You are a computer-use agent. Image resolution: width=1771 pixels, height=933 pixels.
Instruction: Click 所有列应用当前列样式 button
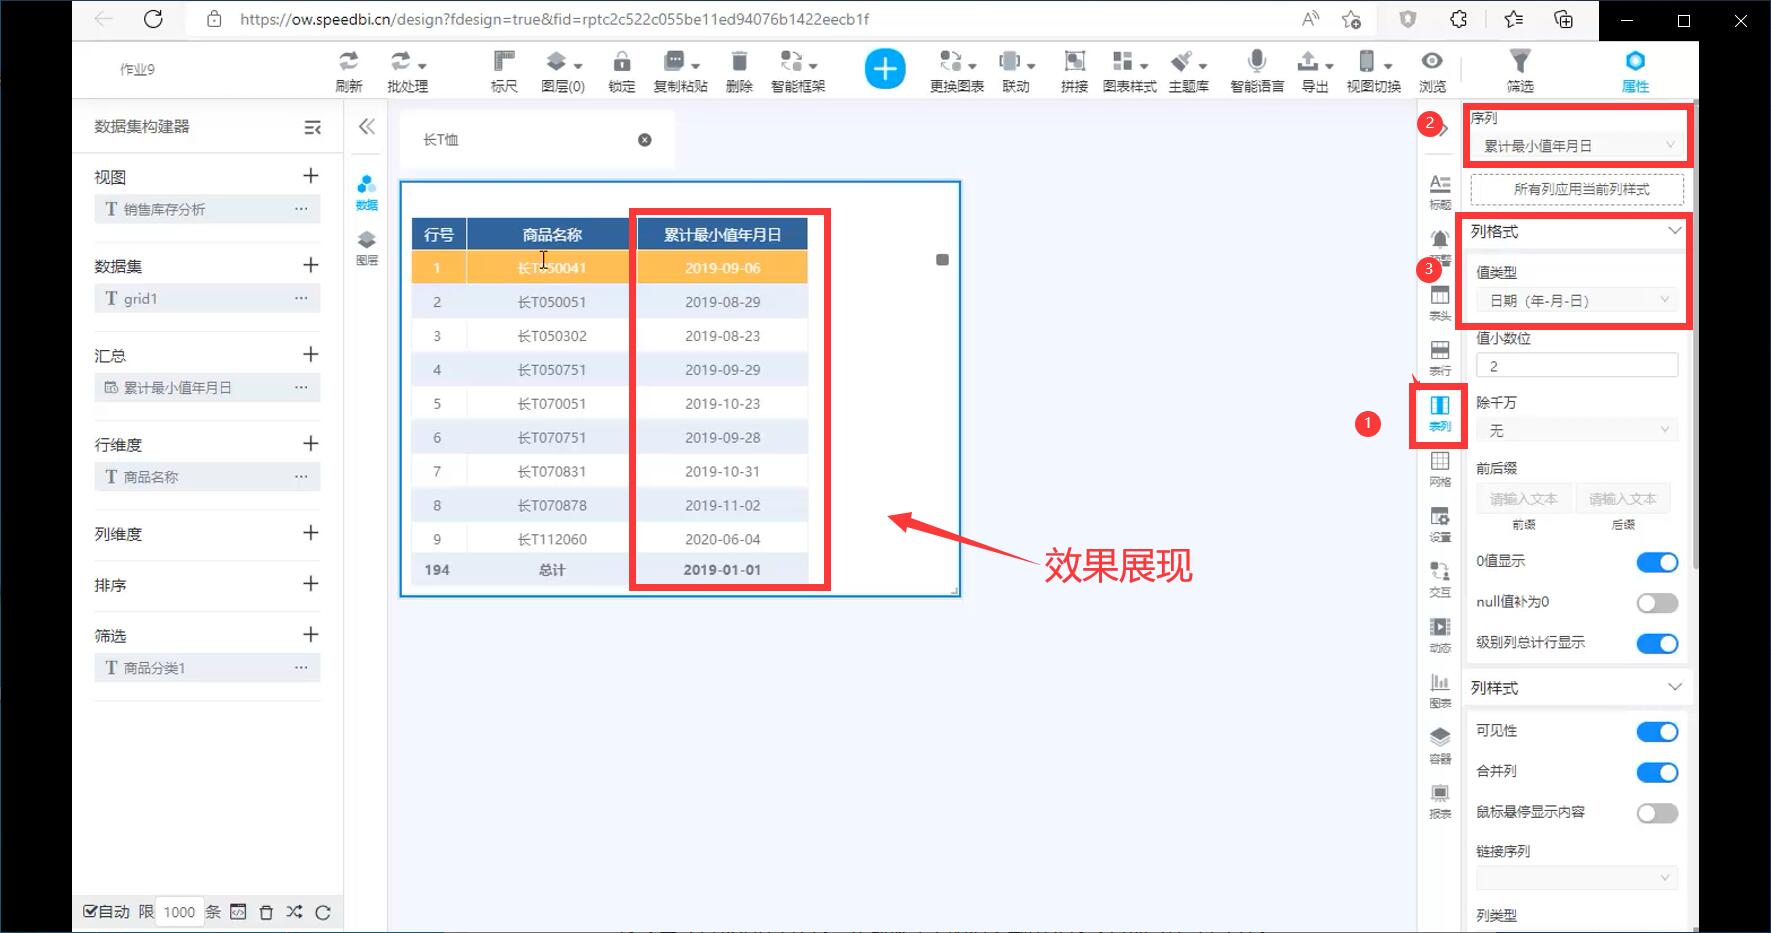(x=1577, y=189)
